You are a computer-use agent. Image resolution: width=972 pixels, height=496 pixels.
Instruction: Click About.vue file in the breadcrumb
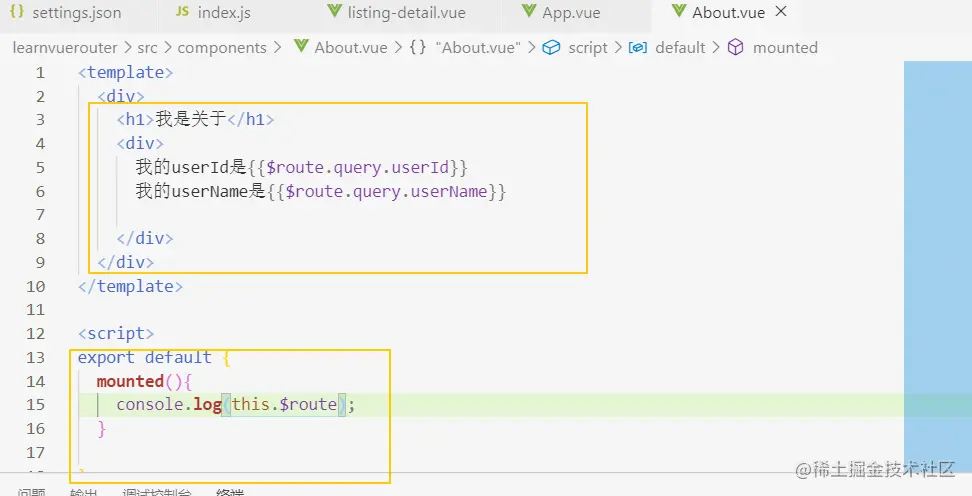coord(351,48)
